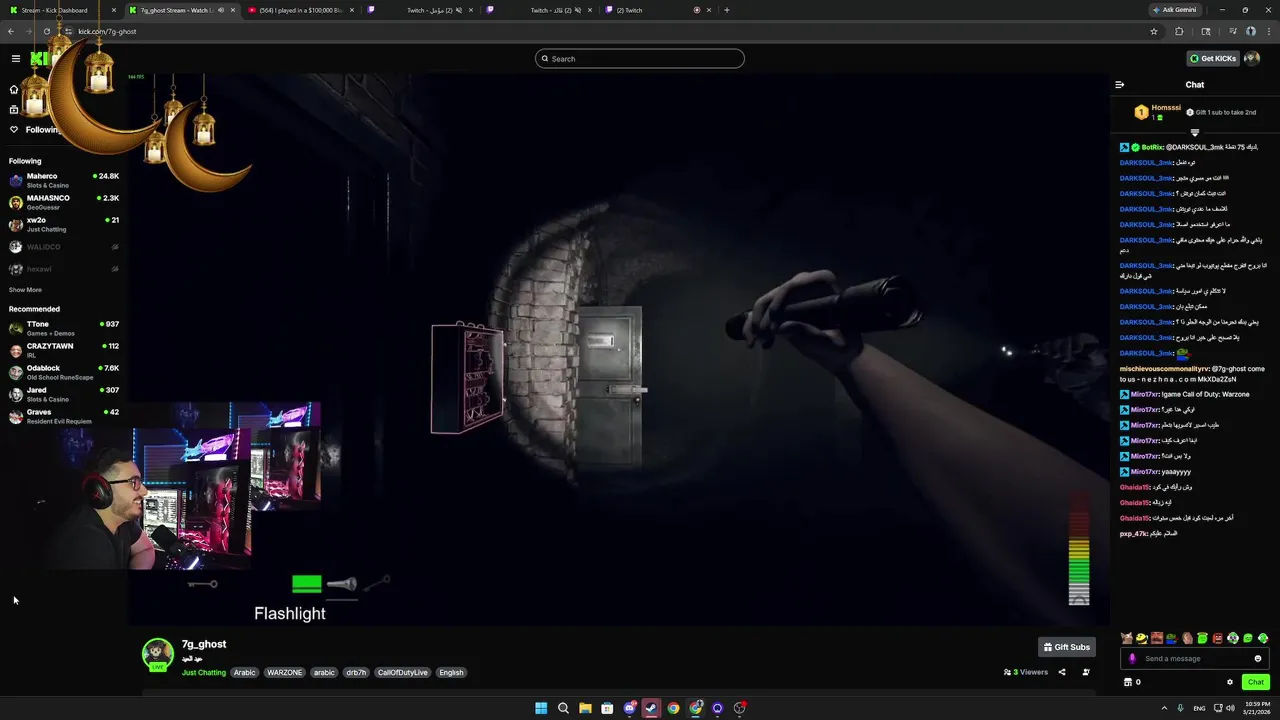
Task: Click the Arabic tag
Action: (x=245, y=673)
